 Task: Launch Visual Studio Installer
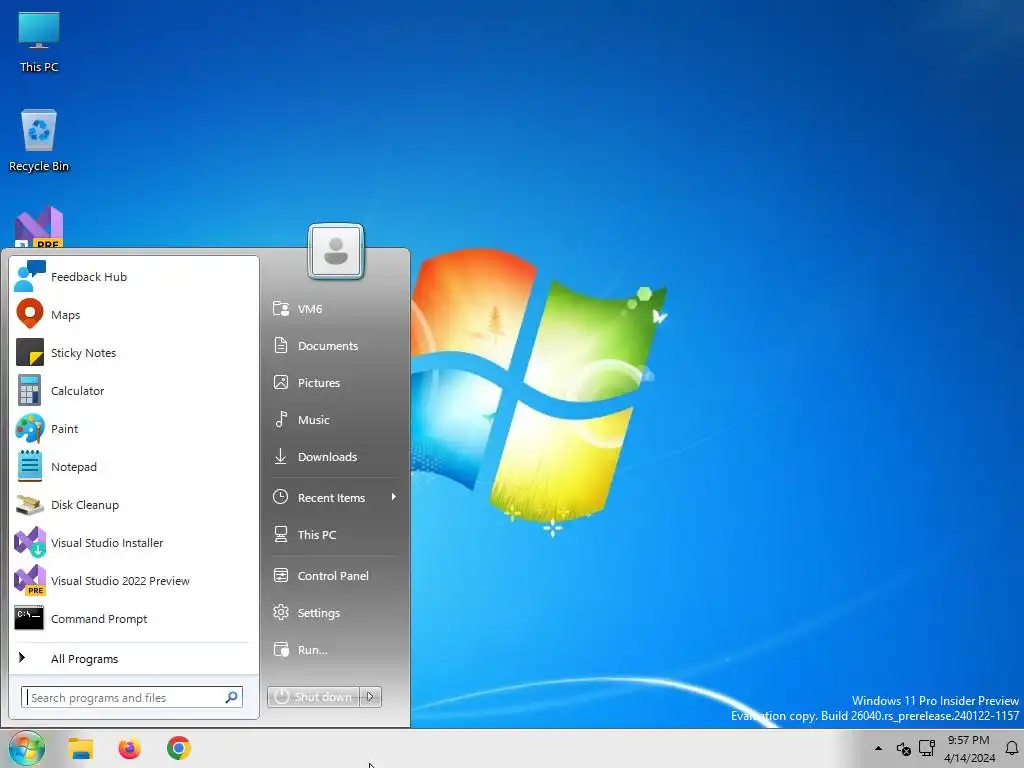pos(133,542)
